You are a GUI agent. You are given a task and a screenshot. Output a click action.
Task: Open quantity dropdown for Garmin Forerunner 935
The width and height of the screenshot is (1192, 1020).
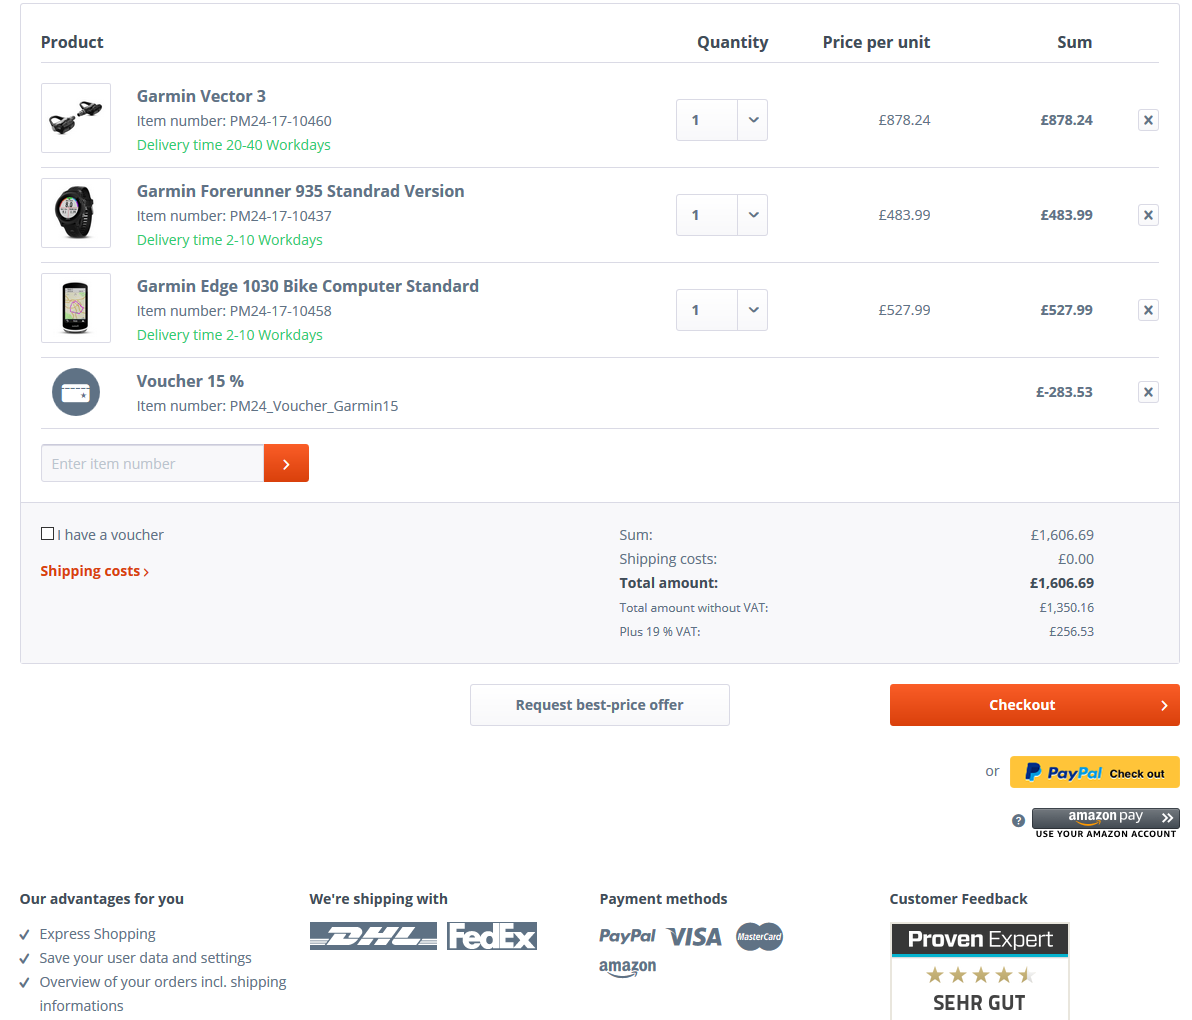click(753, 215)
